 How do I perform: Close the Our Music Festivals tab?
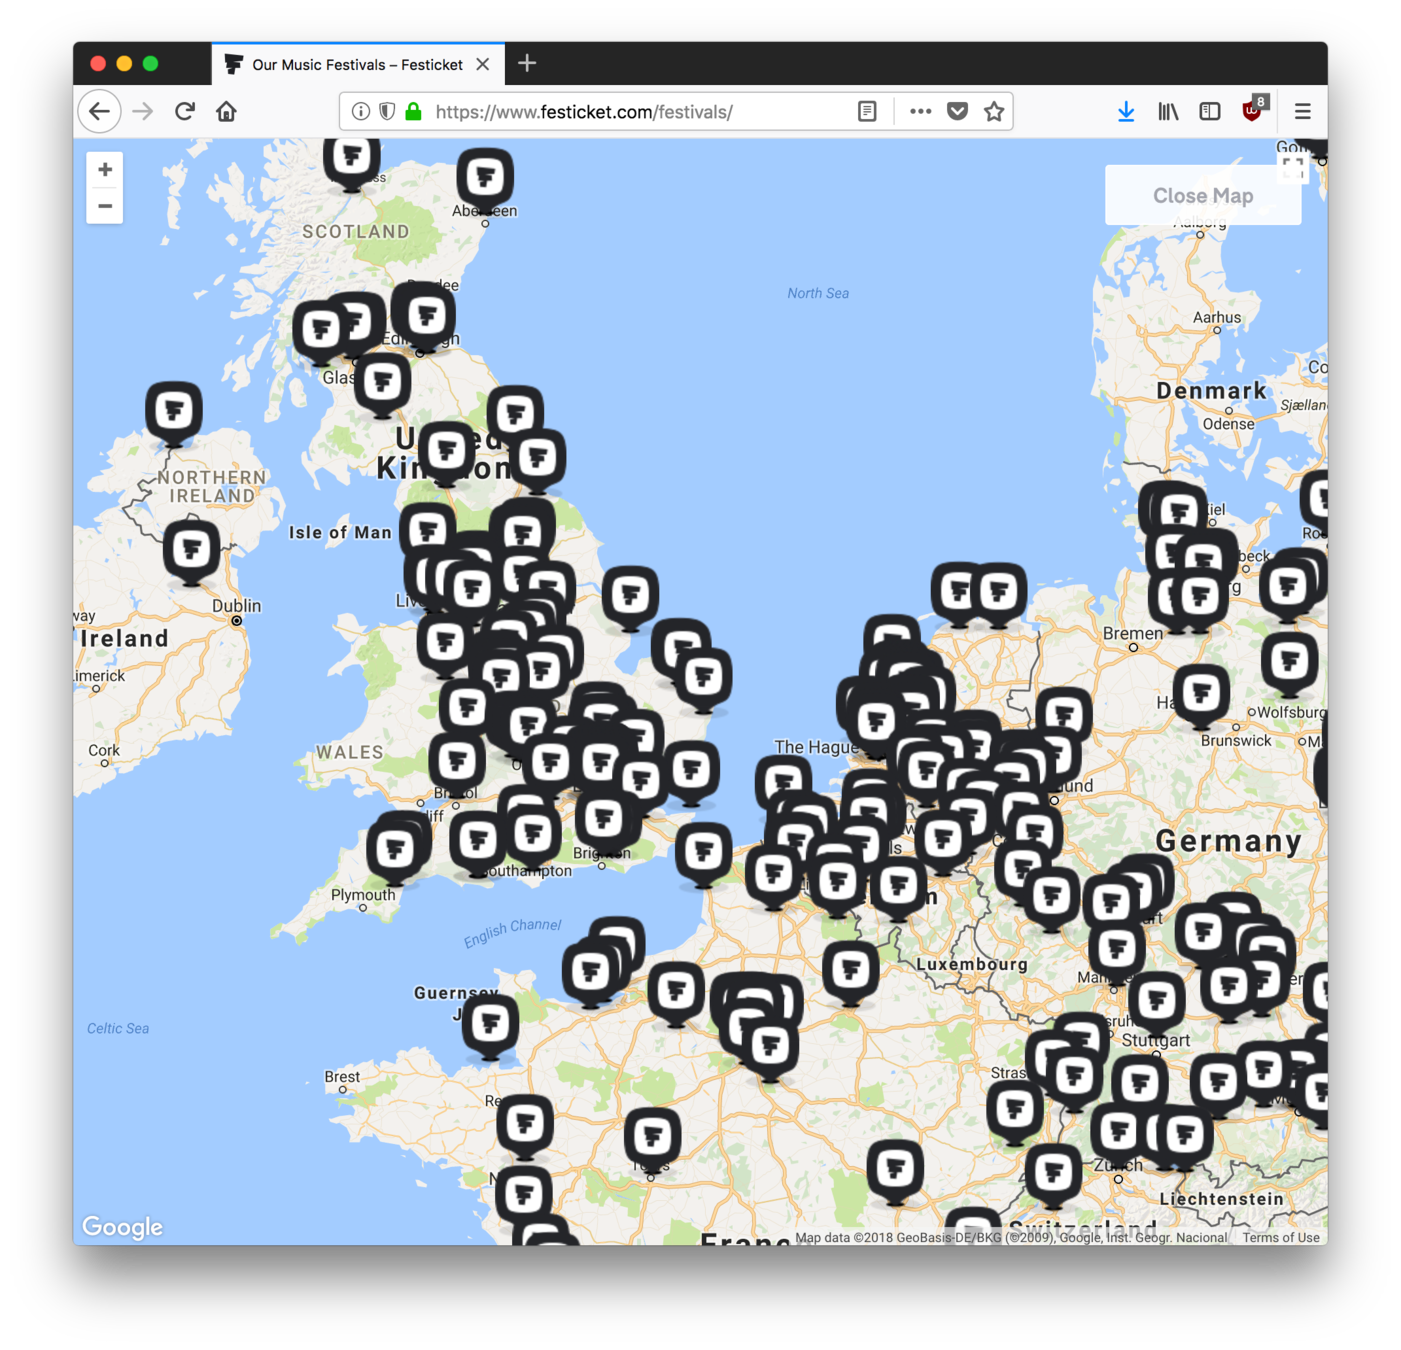pyautogui.click(x=483, y=65)
